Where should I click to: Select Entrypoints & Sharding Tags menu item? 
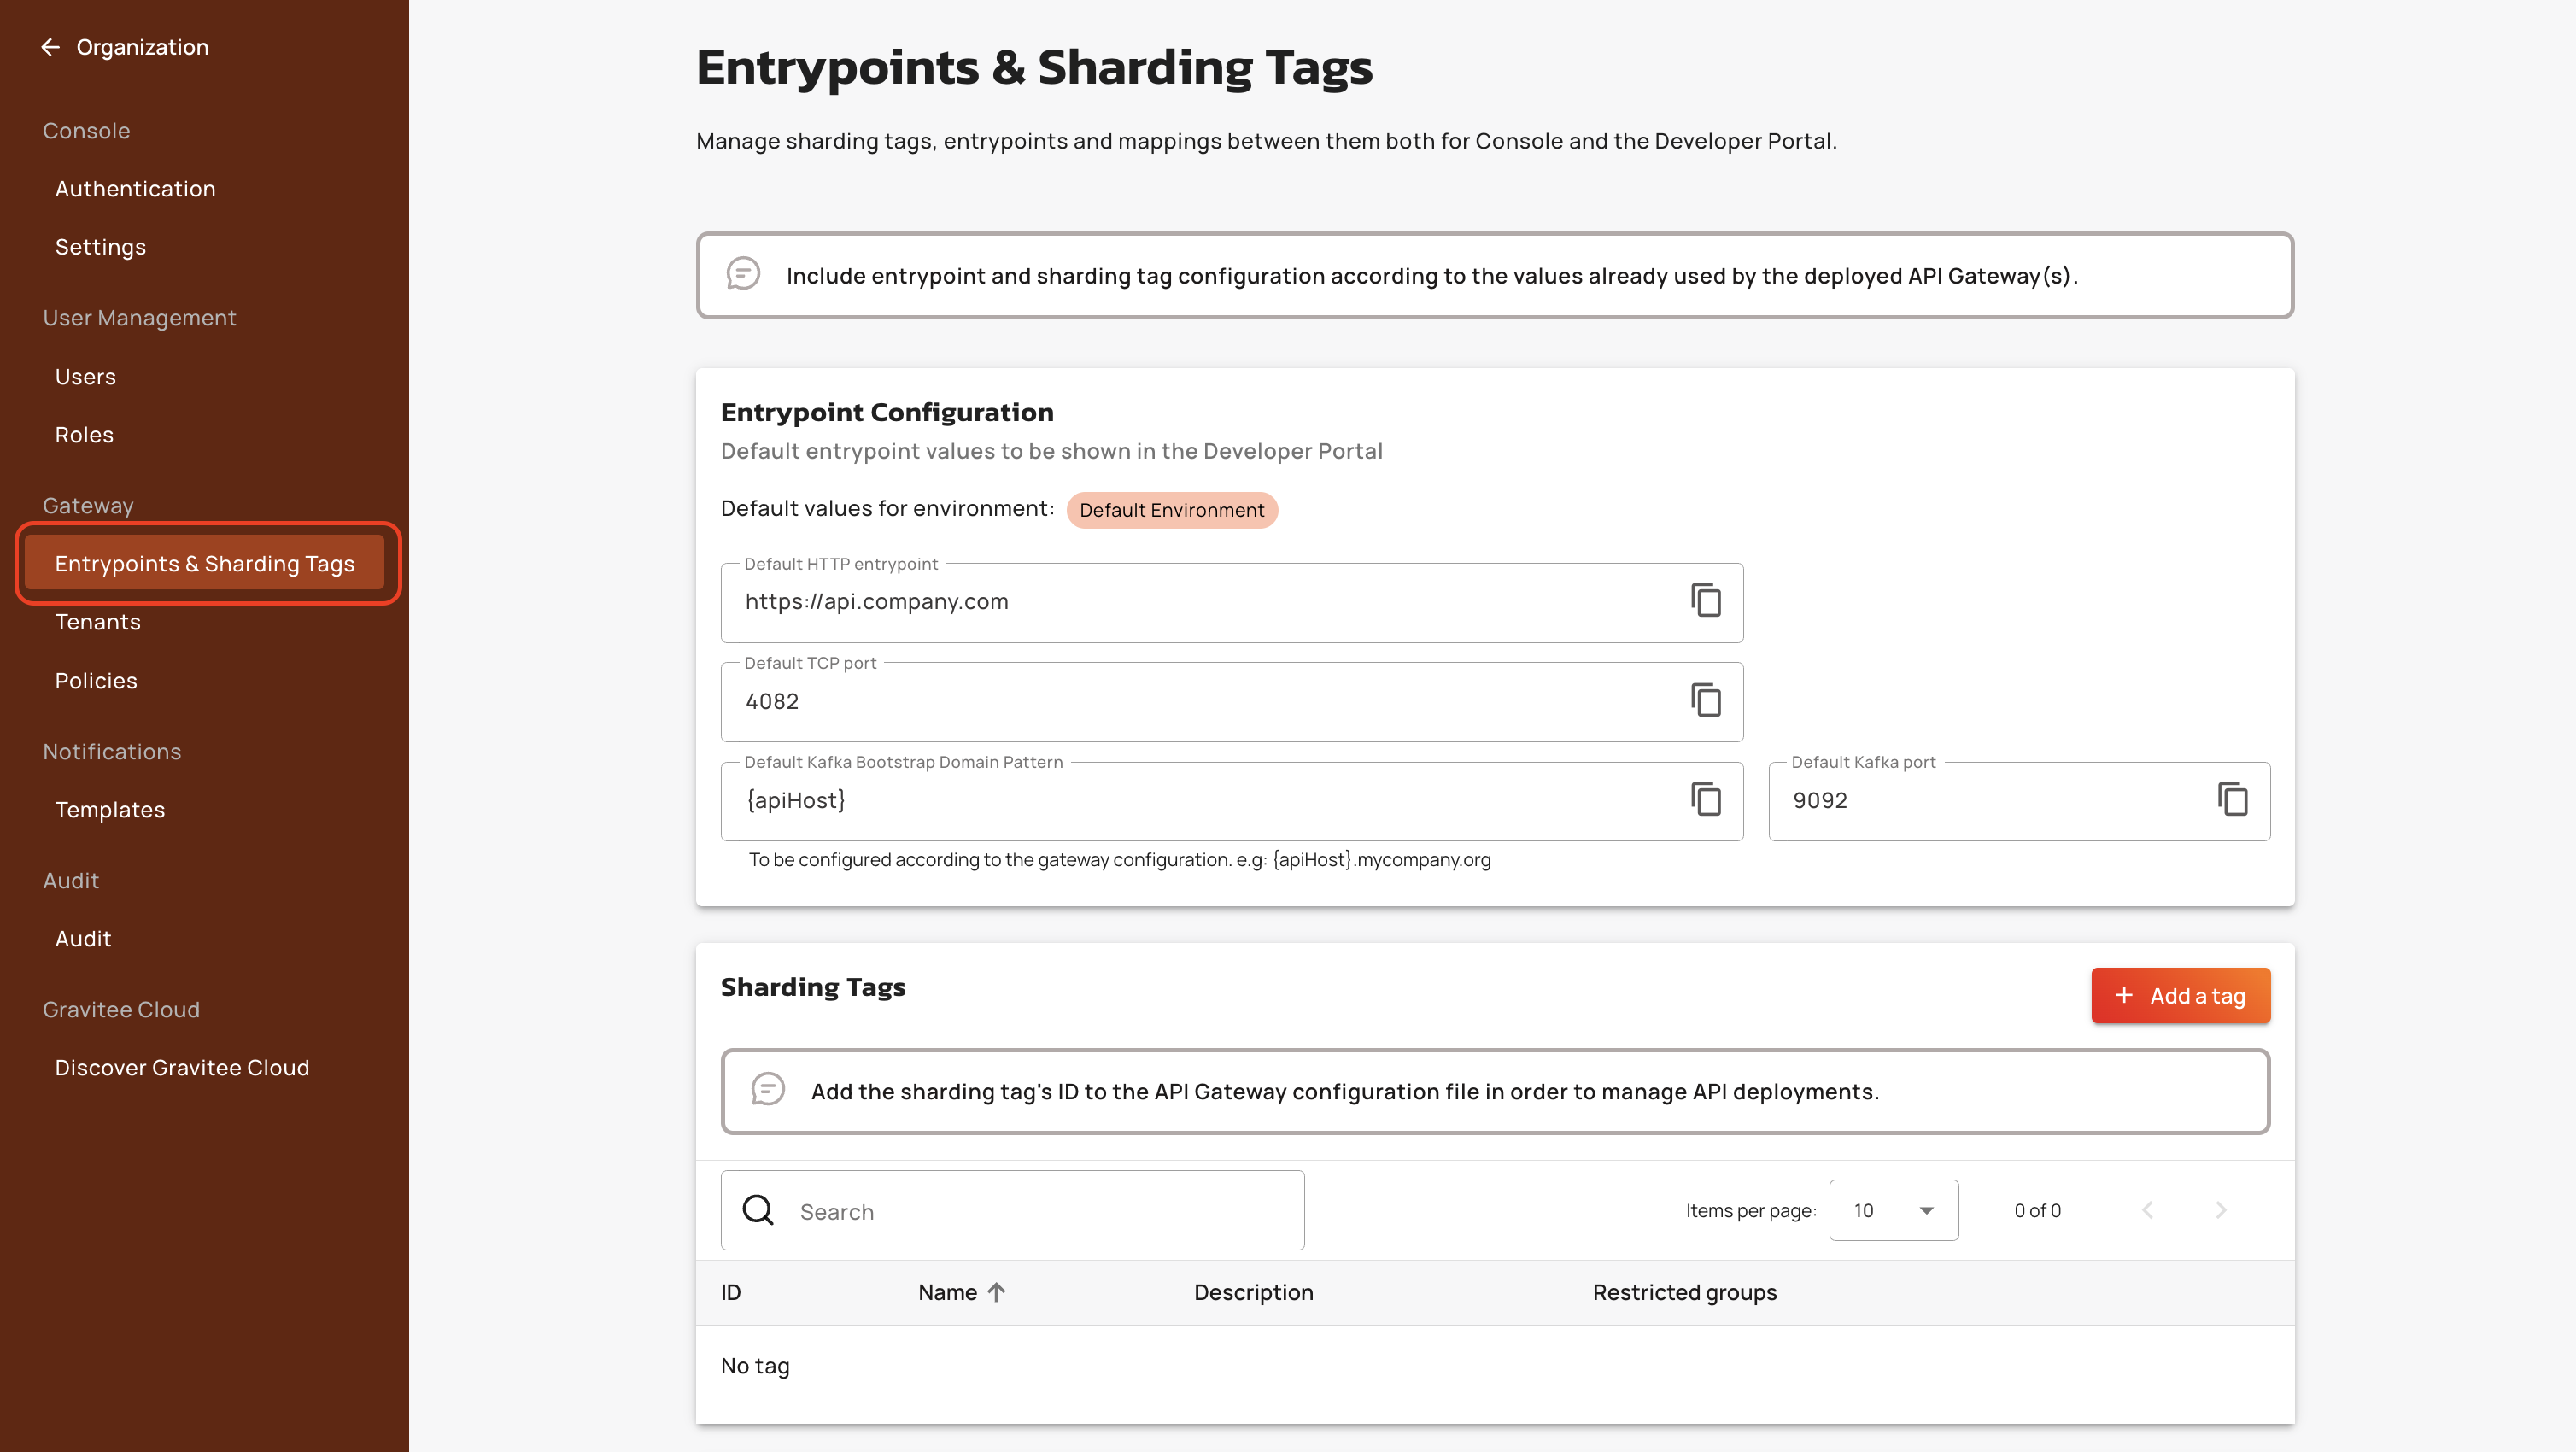[x=205, y=564]
